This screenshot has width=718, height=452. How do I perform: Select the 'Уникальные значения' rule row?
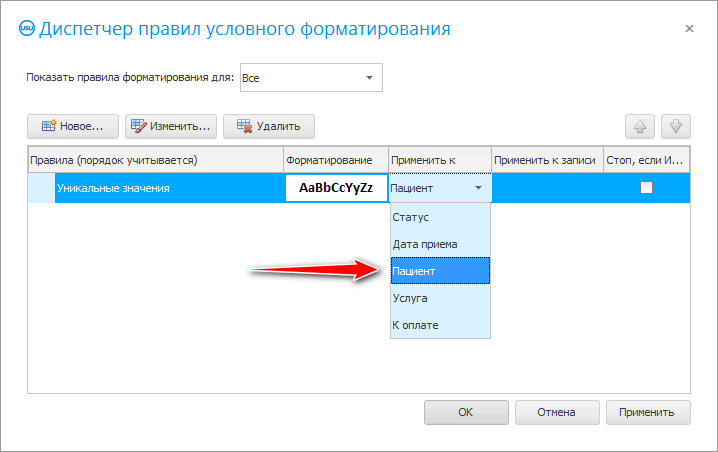point(169,188)
